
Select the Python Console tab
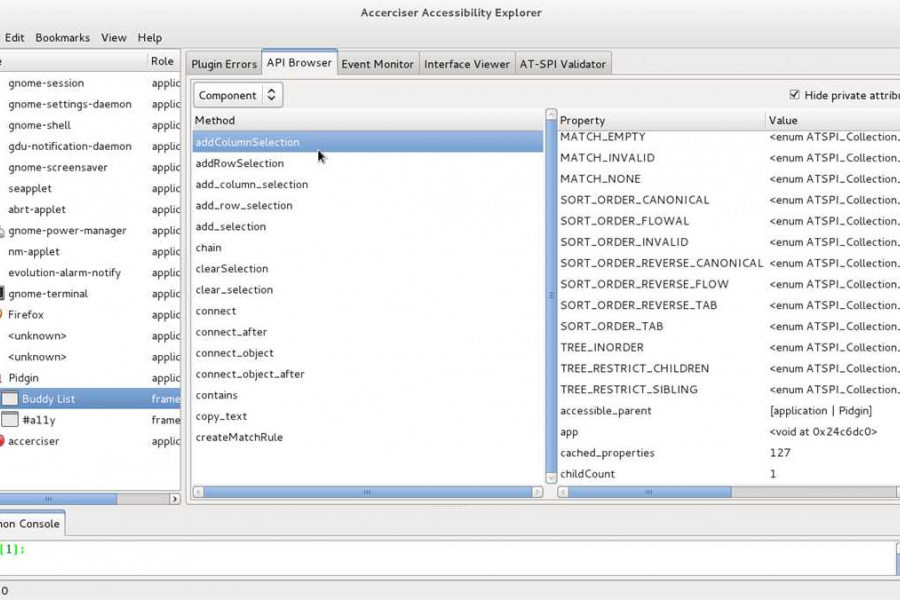click(x=31, y=524)
